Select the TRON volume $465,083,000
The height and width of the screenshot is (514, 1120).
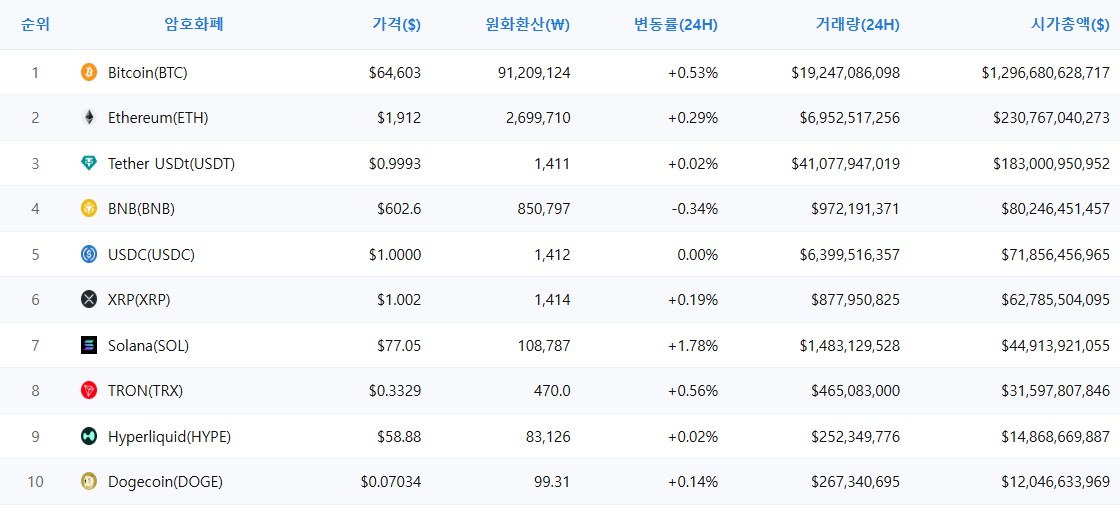pyautogui.click(x=856, y=391)
